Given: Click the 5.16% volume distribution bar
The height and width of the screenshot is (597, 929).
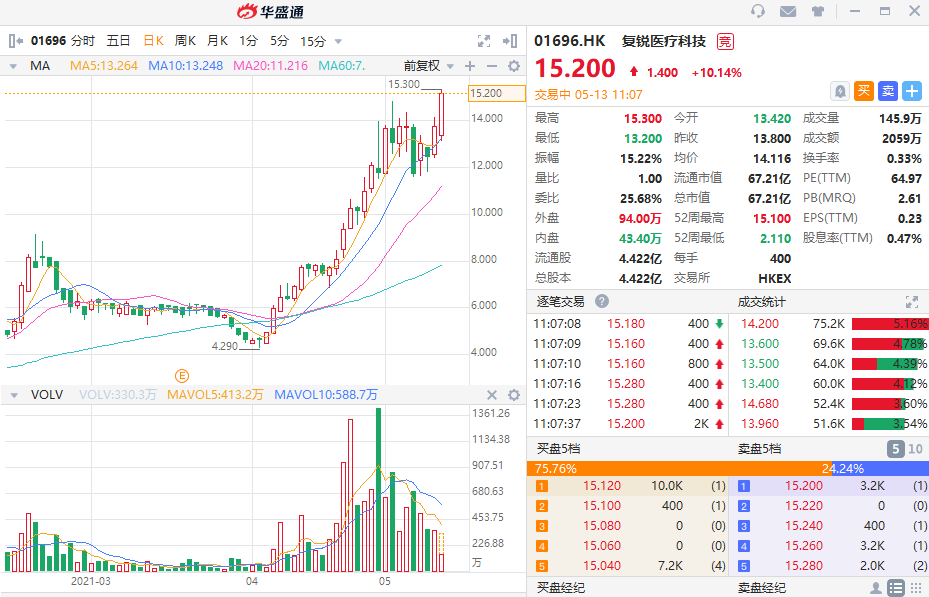Looking at the screenshot, I should (889, 323).
